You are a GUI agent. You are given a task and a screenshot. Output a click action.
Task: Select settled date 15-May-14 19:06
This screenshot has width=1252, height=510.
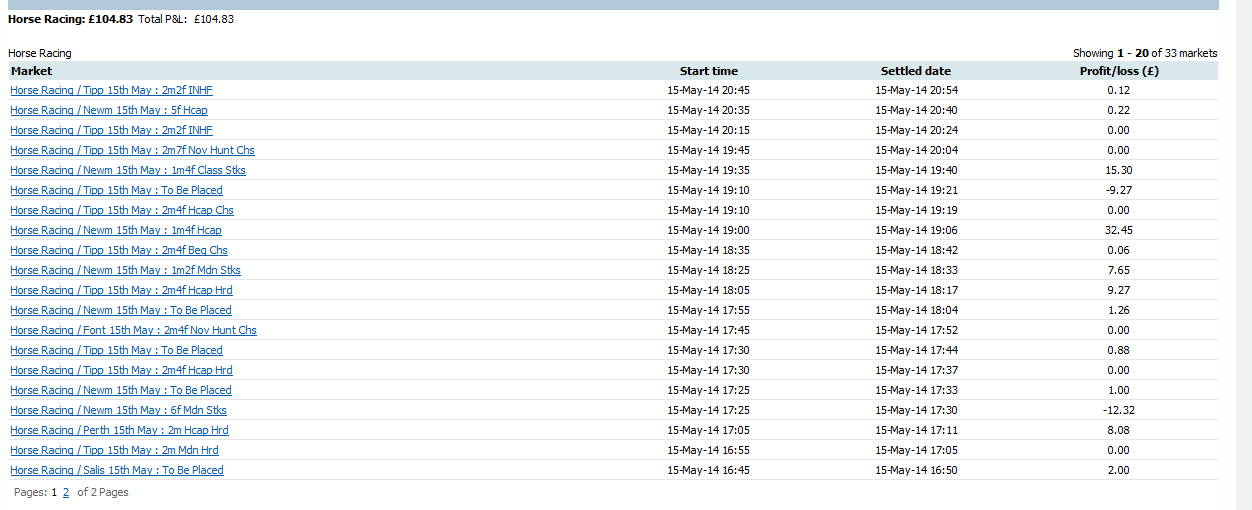click(916, 230)
